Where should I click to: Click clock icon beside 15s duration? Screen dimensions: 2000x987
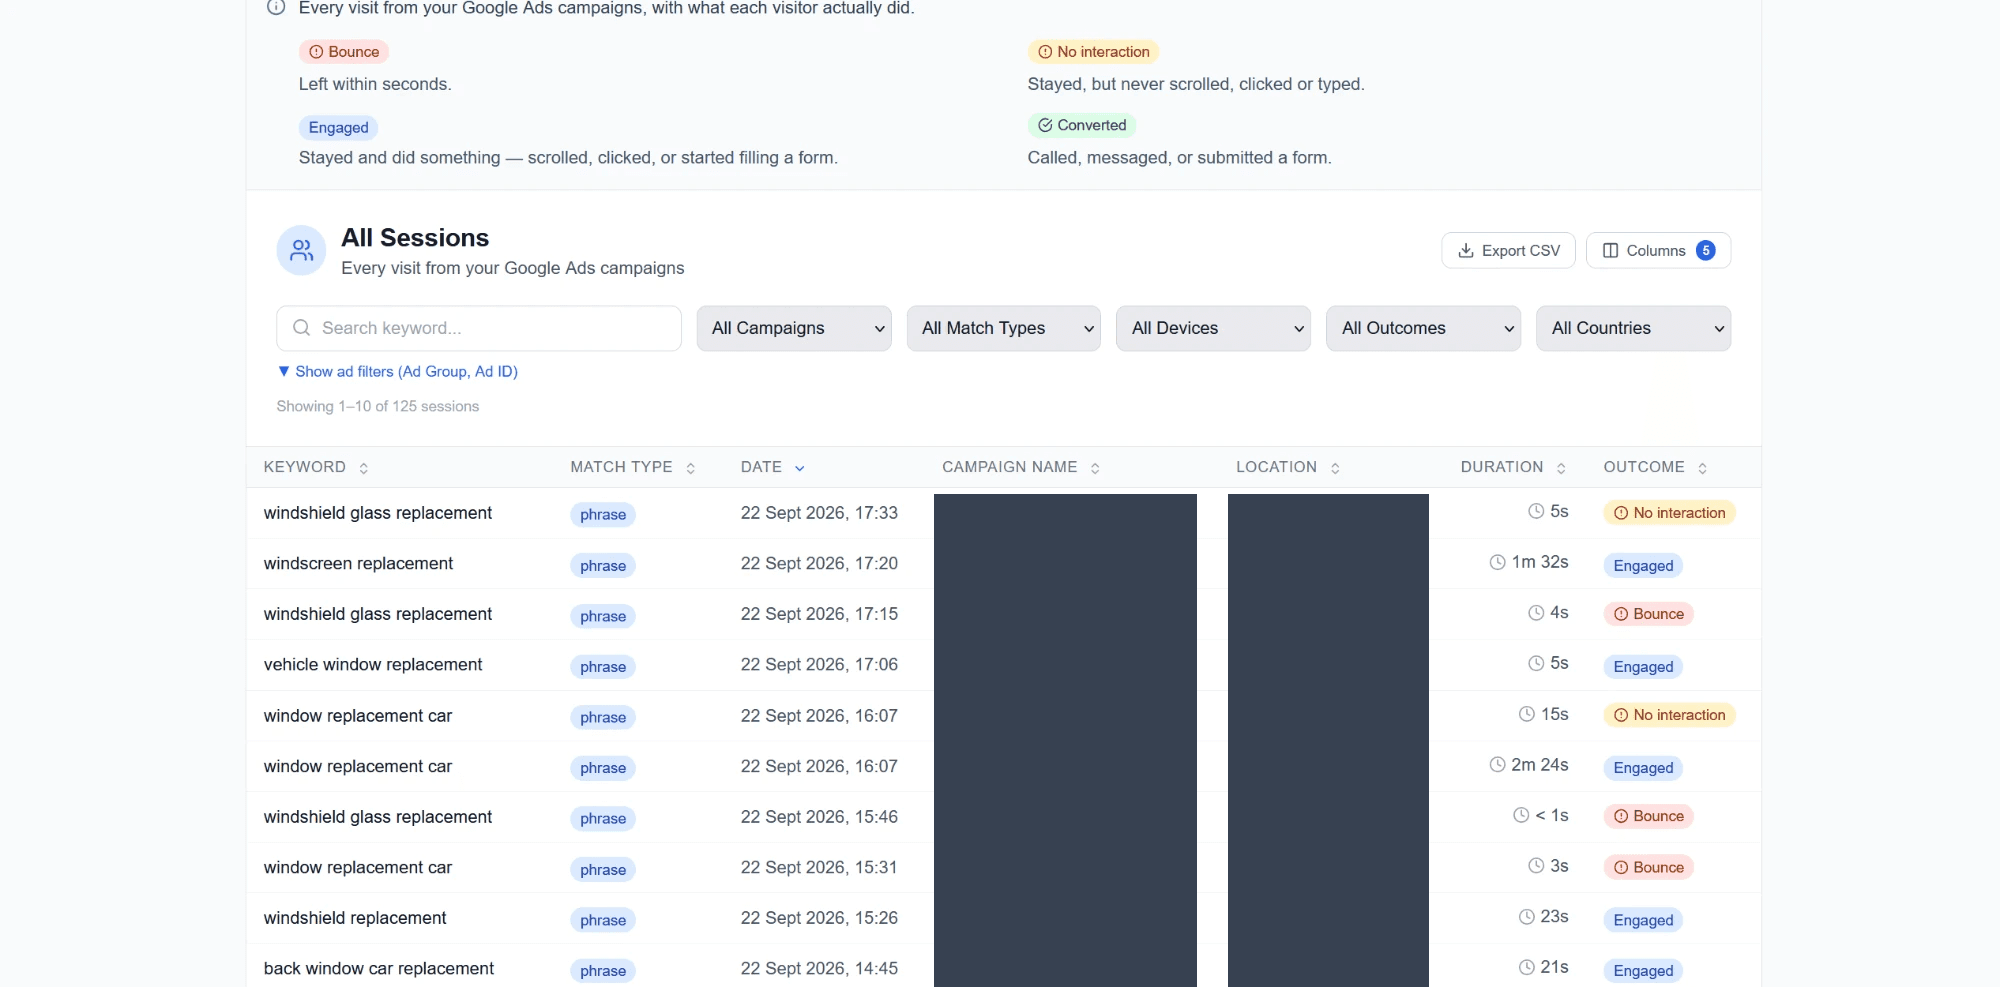click(1526, 714)
